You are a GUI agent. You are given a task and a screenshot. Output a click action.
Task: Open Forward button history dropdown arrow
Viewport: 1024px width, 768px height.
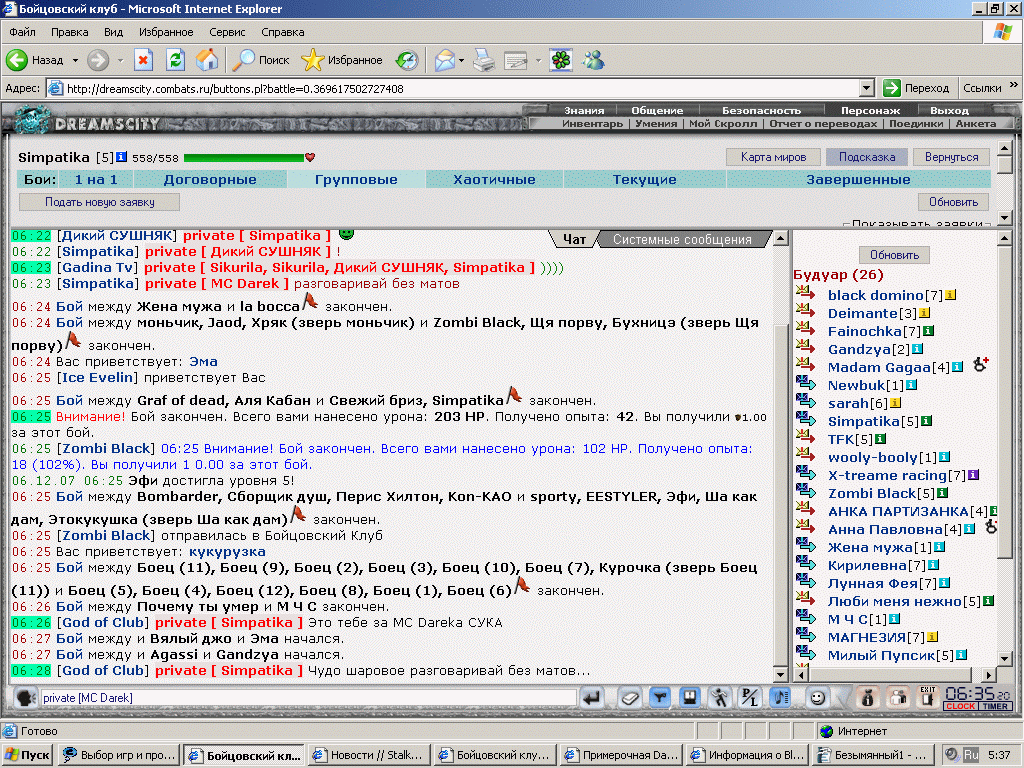tap(120, 60)
